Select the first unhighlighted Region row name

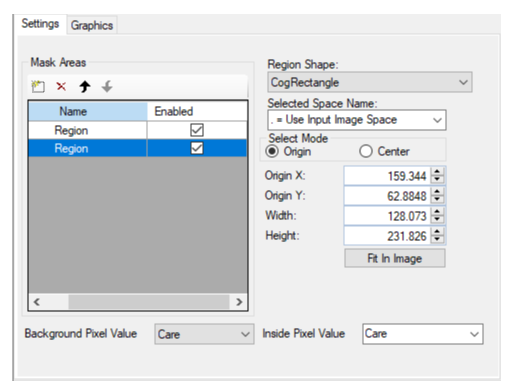coord(88,130)
